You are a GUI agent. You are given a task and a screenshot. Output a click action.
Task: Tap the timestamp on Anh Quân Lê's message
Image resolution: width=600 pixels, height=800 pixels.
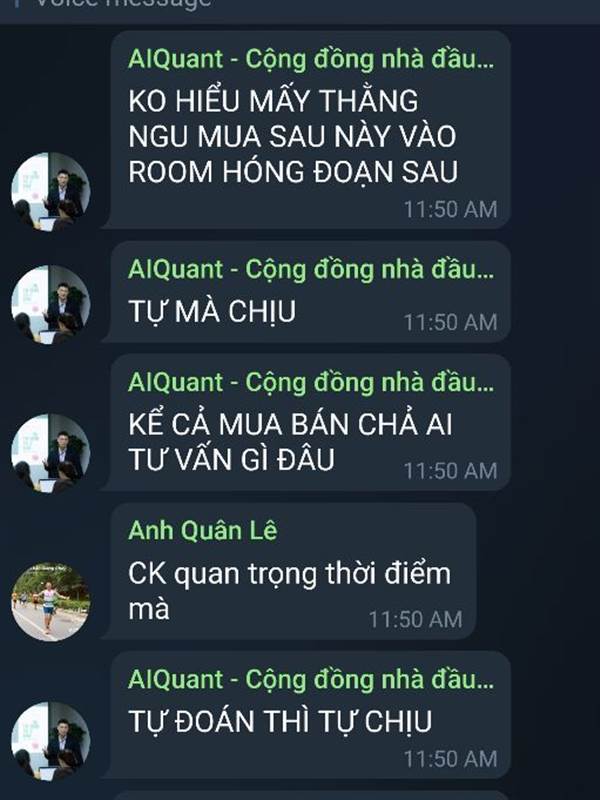[415, 619]
